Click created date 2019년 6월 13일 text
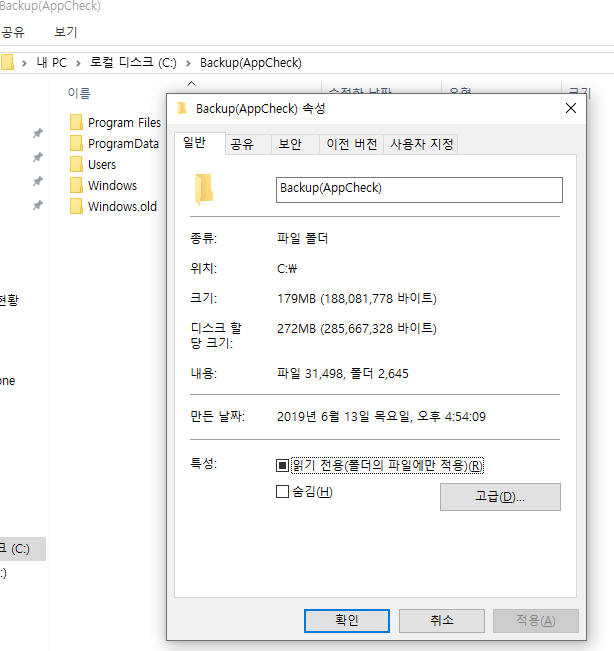The image size is (614, 651). point(381,416)
